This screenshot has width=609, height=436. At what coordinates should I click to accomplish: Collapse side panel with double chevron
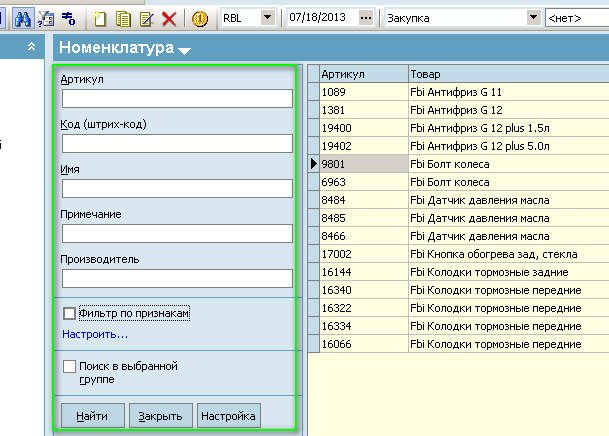31,47
